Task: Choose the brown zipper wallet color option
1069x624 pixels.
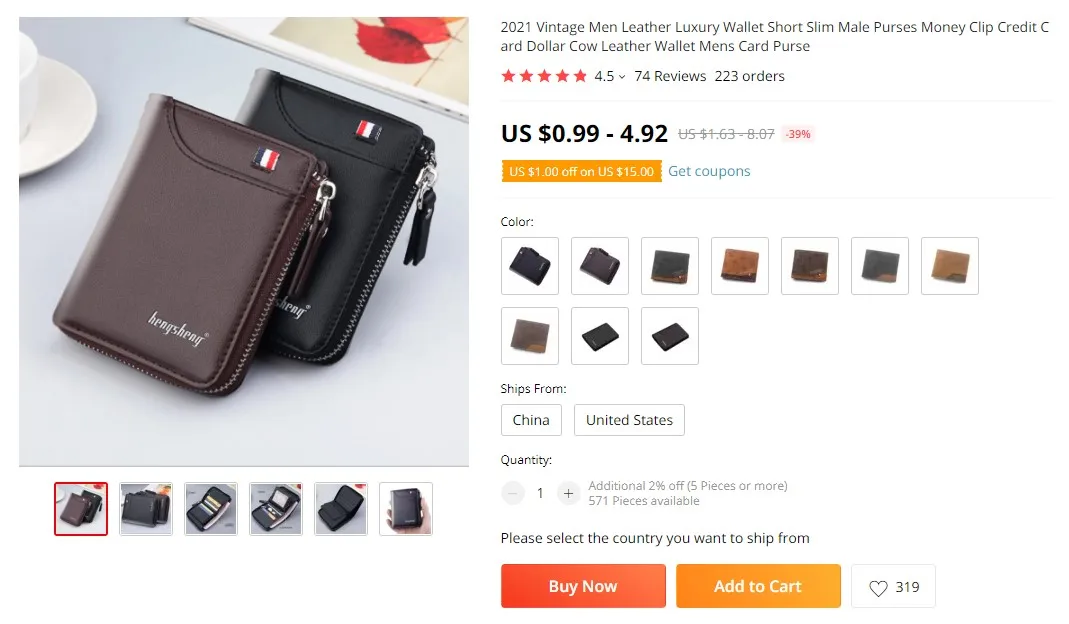Action: (600, 266)
